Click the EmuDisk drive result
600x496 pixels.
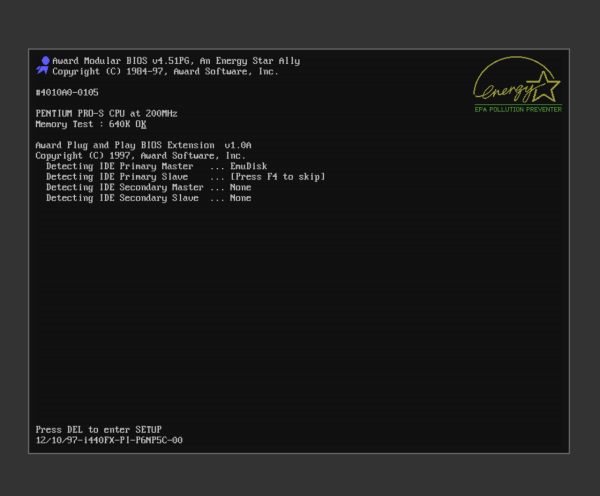pos(249,166)
